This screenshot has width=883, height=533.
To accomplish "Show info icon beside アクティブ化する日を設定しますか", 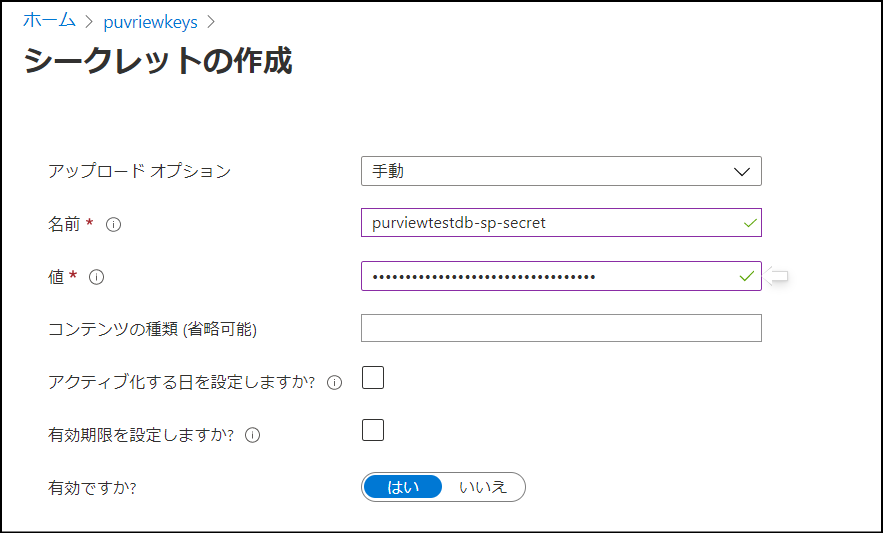I will click(x=335, y=383).
